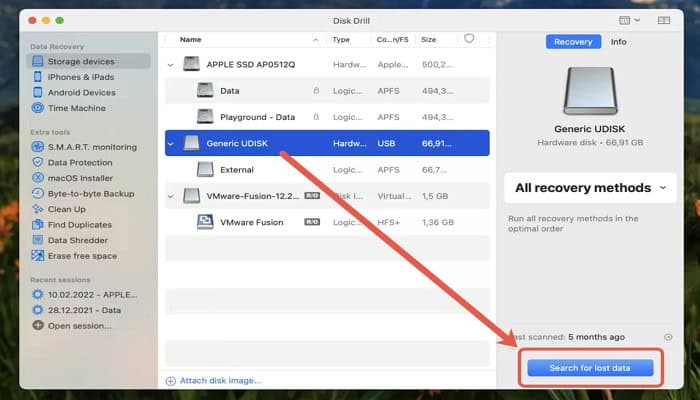Click the R/O badge on VMware Fusion row

(x=312, y=222)
